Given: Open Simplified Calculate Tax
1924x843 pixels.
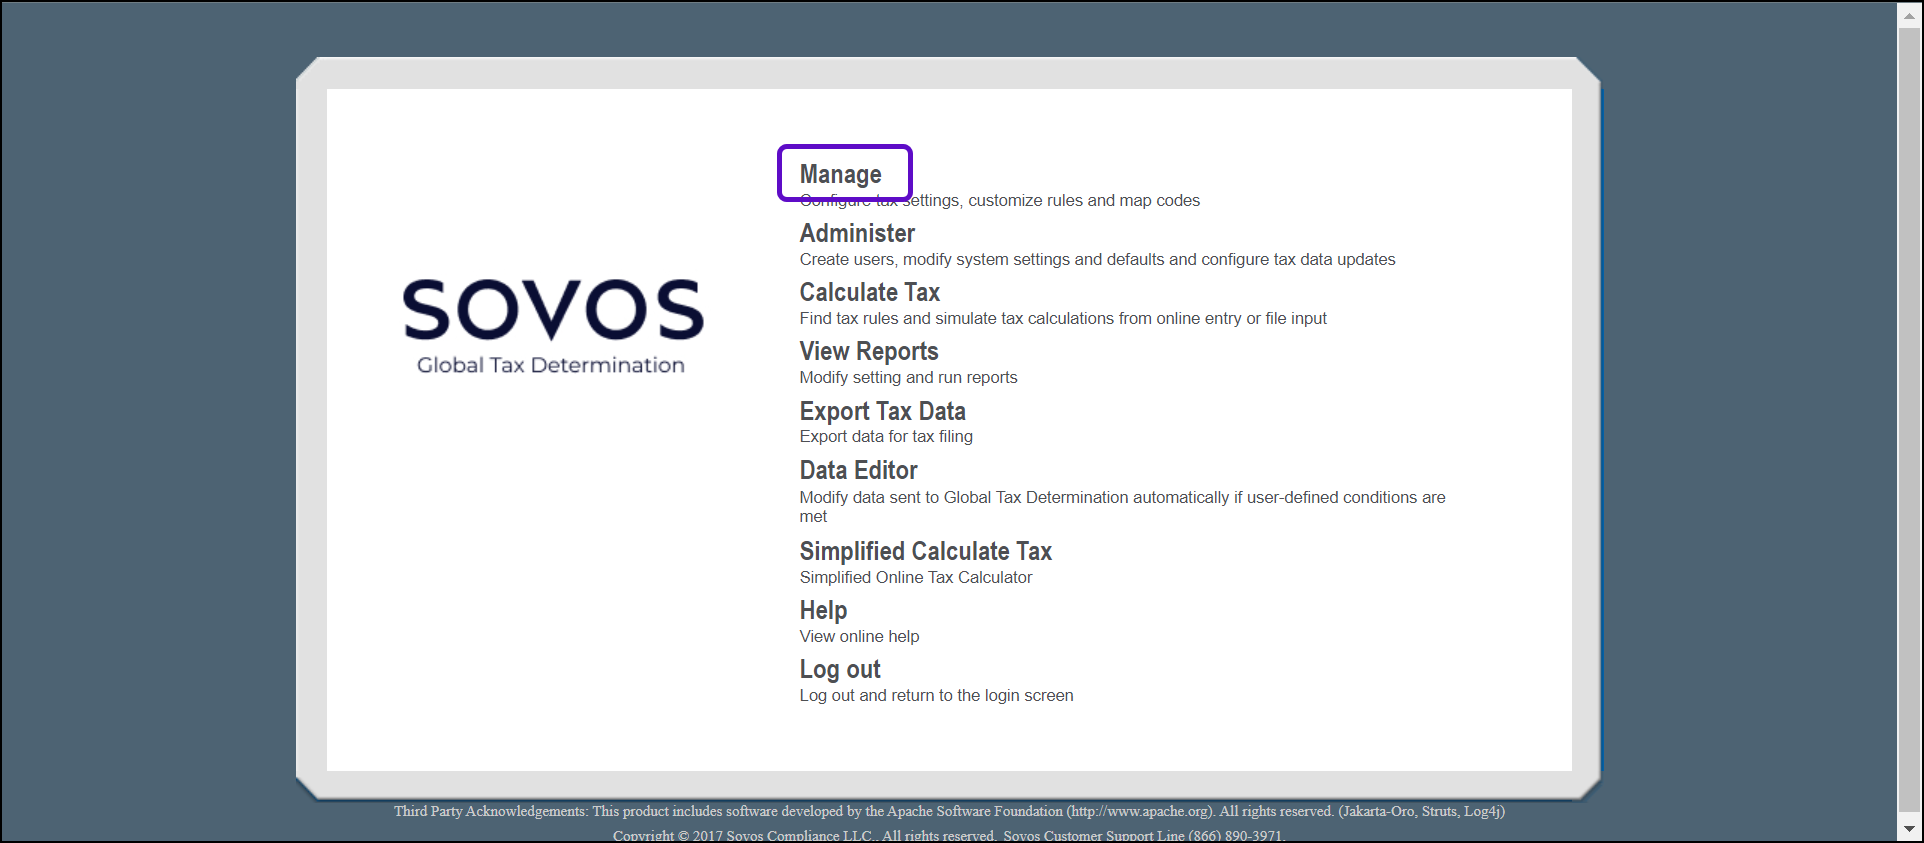Looking at the screenshot, I should (x=925, y=552).
